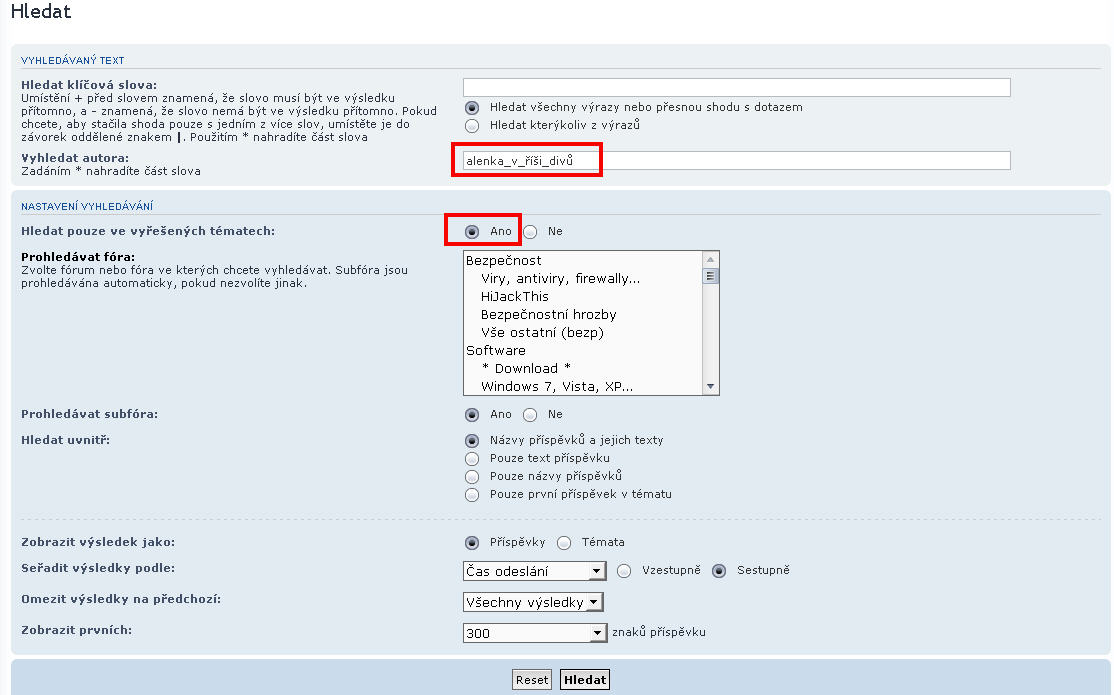Open the 'Všechny výsledky' time limit dropdown
The image size is (1114, 695).
pyautogui.click(x=533, y=602)
